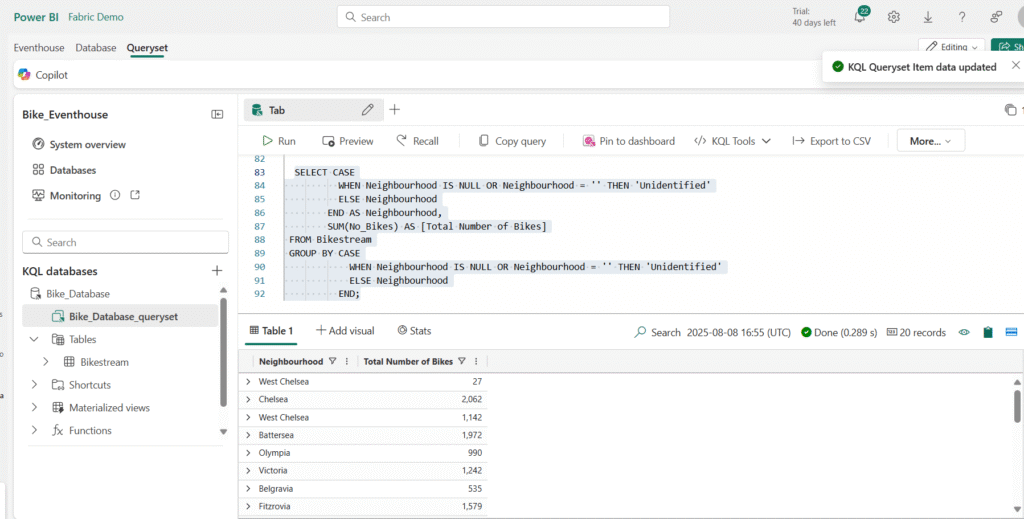The image size is (1024, 519).
Task: Rename the Tab using the pencil icon
Action: pyautogui.click(x=368, y=110)
